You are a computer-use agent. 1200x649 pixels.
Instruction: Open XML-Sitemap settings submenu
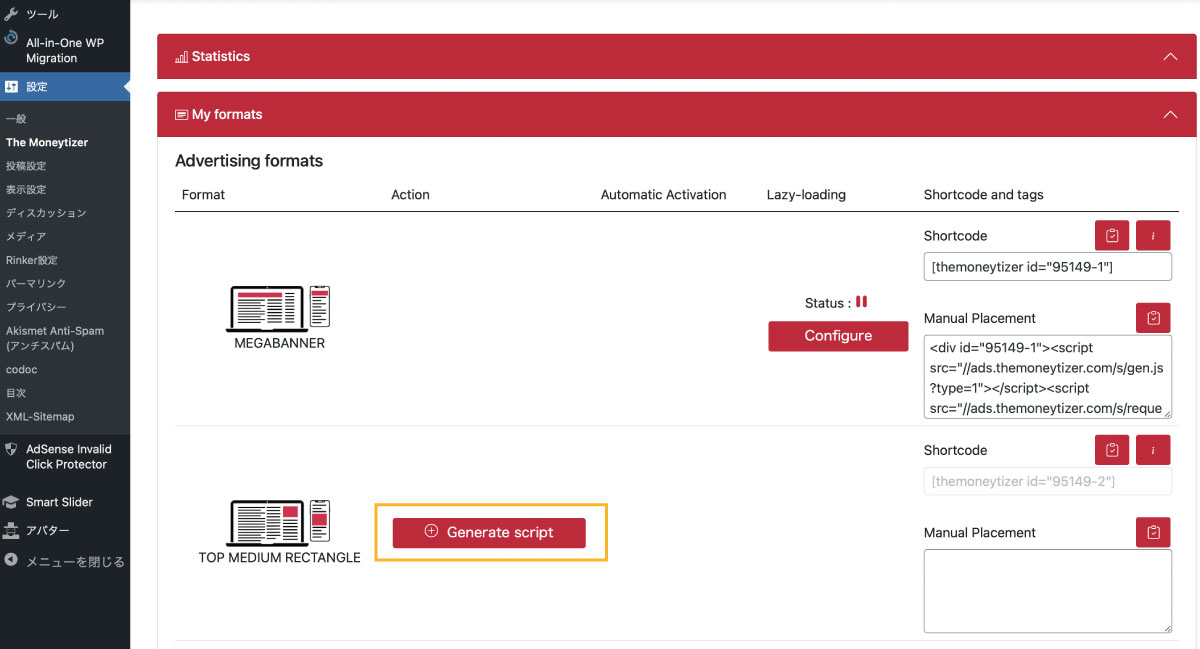pyautogui.click(x=40, y=417)
